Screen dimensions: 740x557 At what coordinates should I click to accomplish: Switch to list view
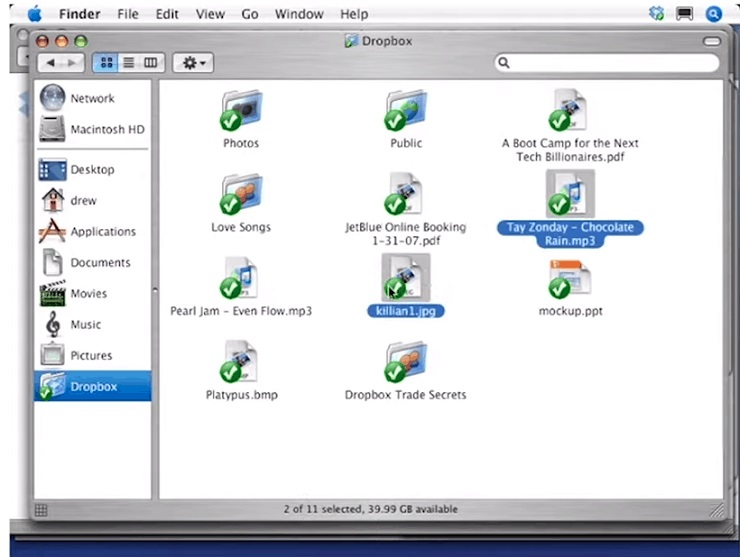129,63
